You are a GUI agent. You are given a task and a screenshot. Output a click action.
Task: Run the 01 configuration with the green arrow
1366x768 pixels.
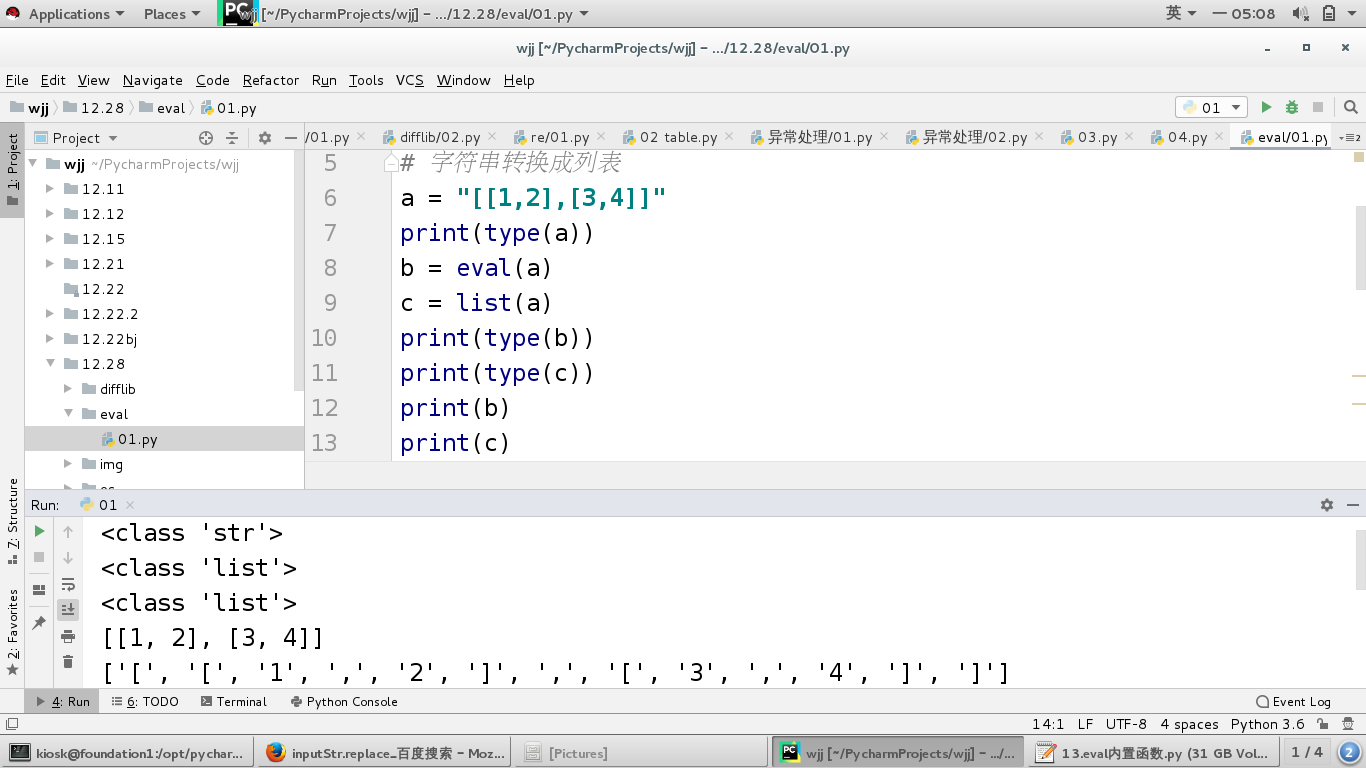(1266, 107)
